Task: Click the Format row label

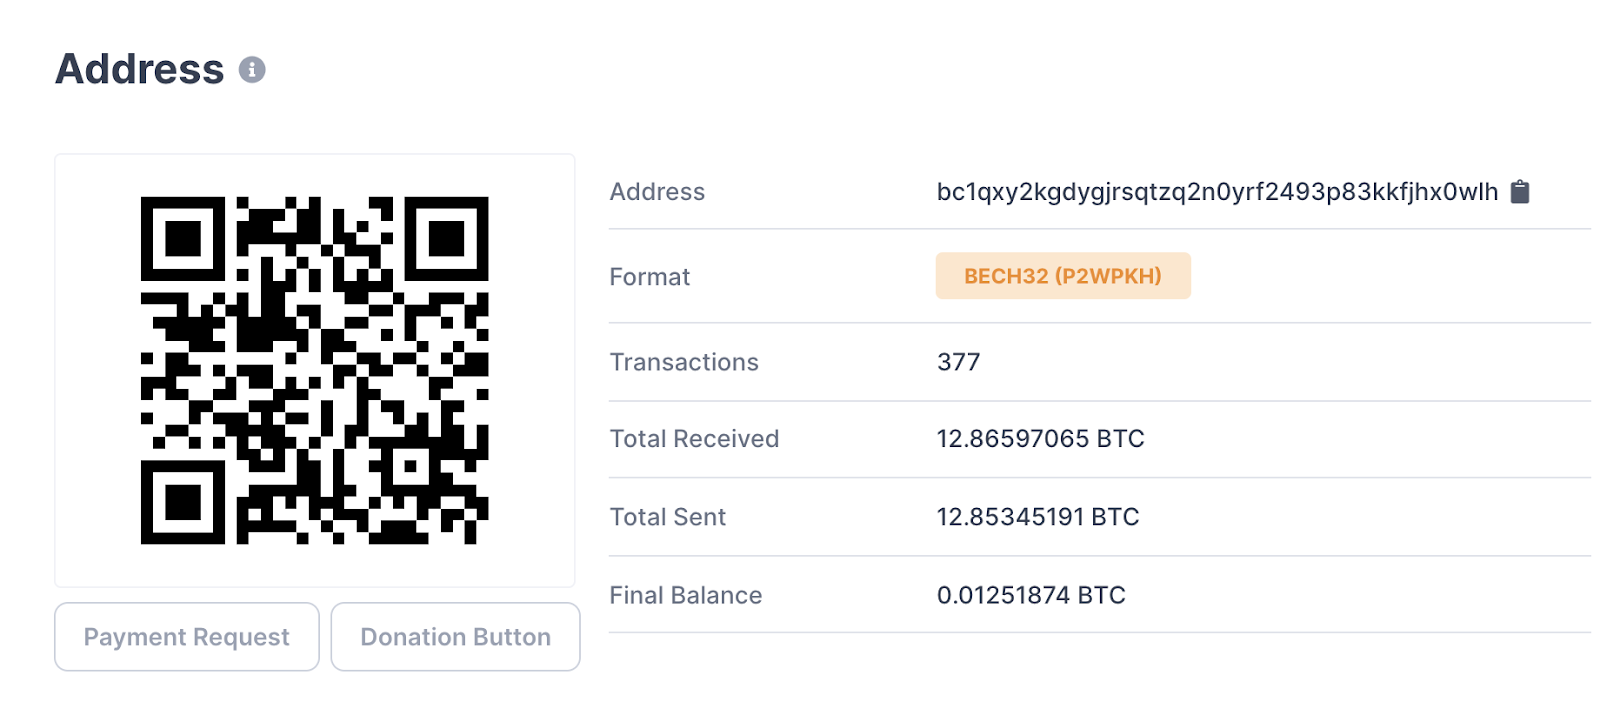Action: [x=650, y=277]
